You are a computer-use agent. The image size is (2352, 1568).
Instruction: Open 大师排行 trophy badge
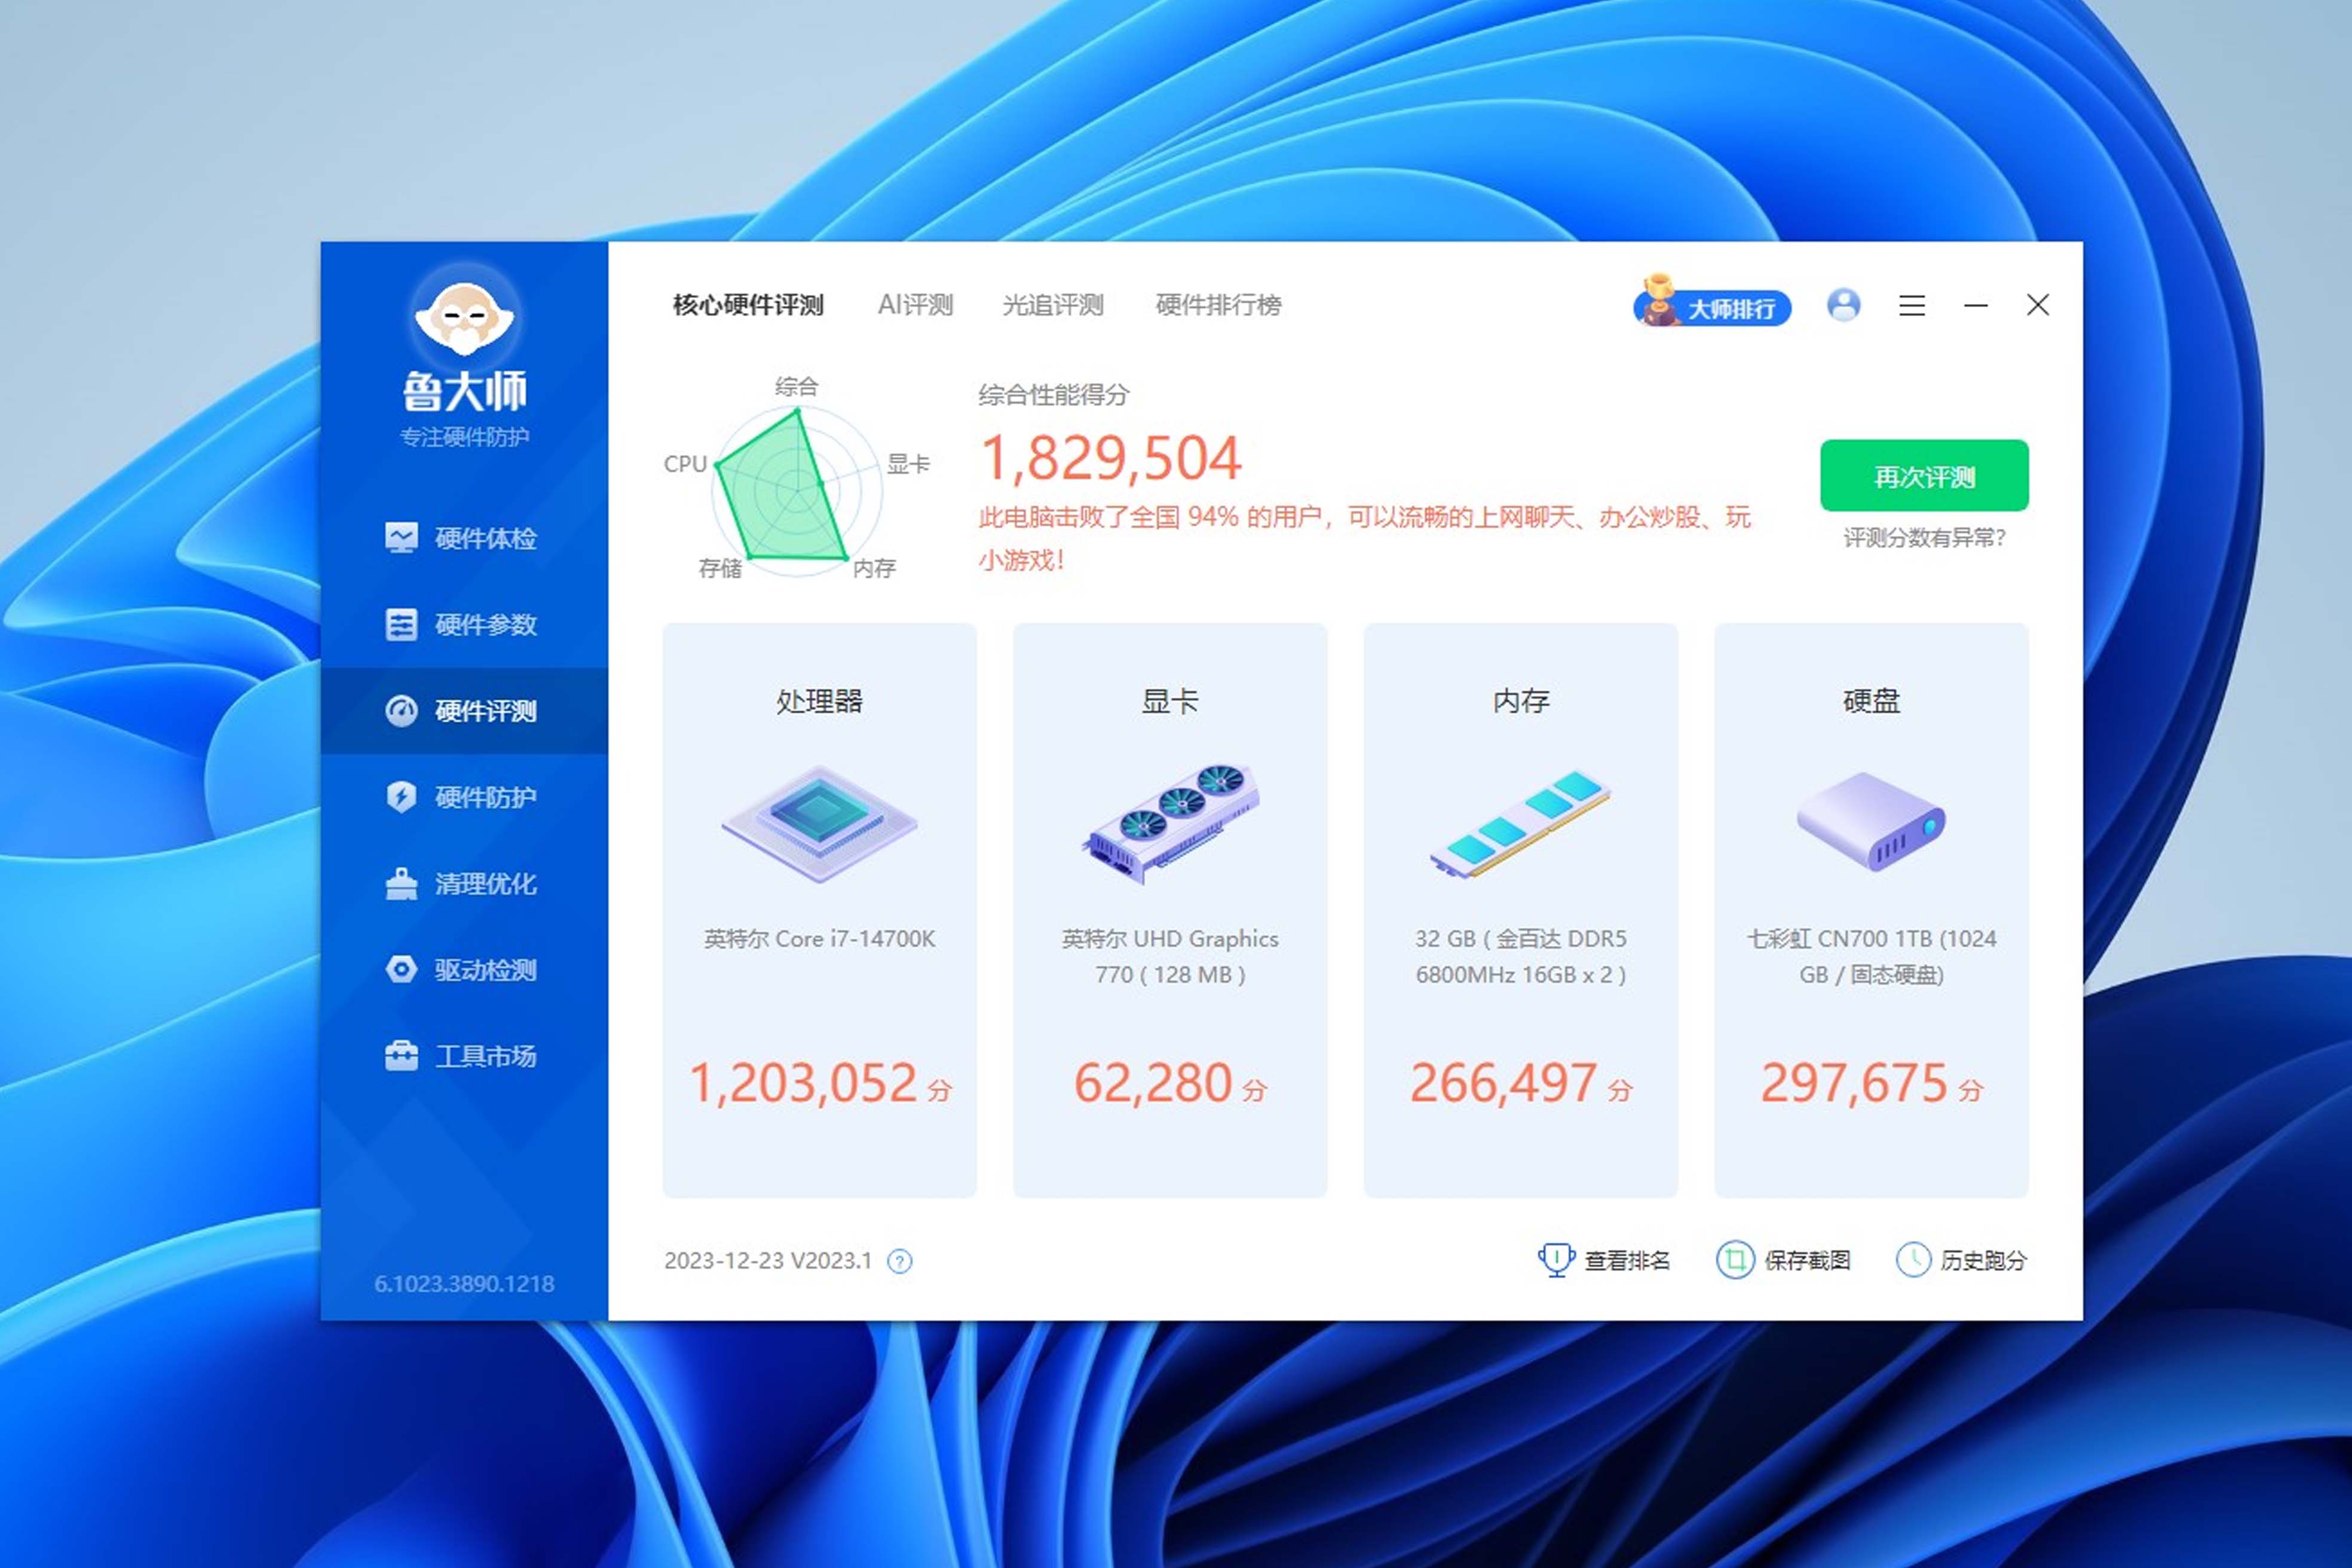tap(1711, 303)
